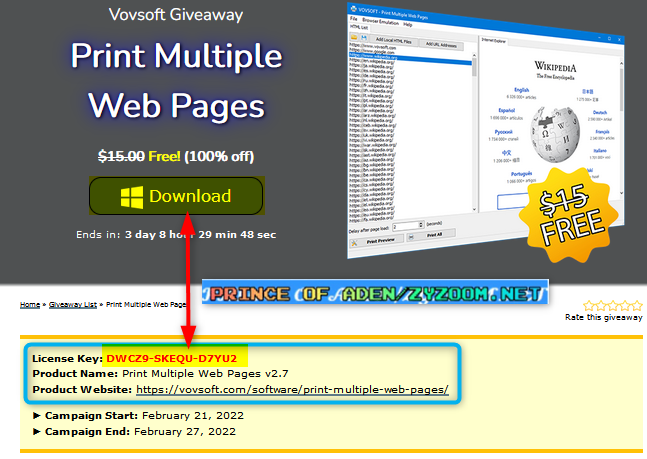
Task: Open the vovsoft.com product website link
Action: [x=292, y=390]
